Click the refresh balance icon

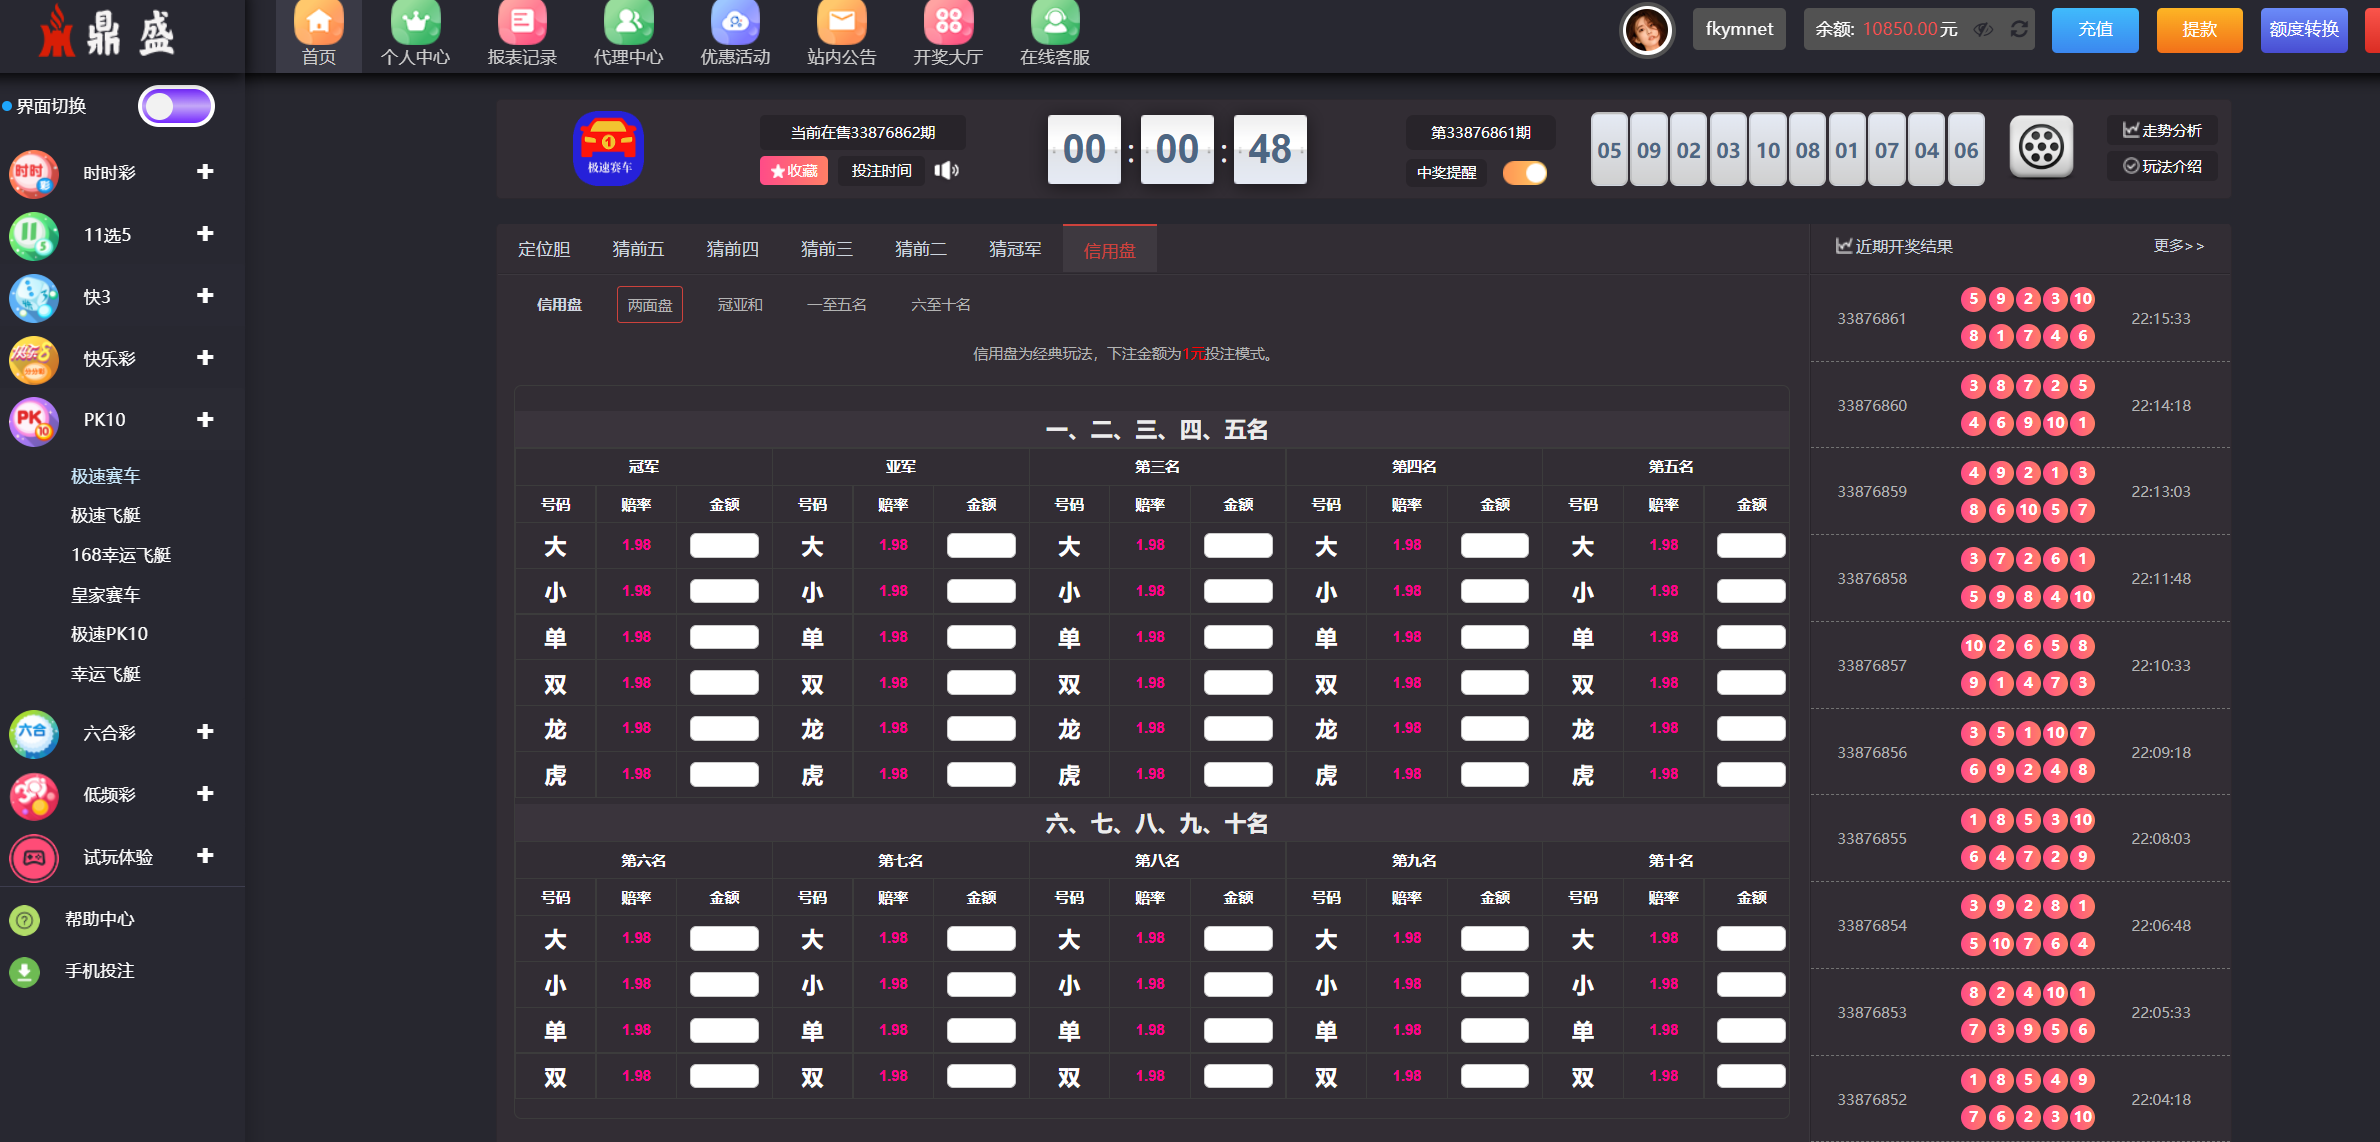[x=2019, y=29]
